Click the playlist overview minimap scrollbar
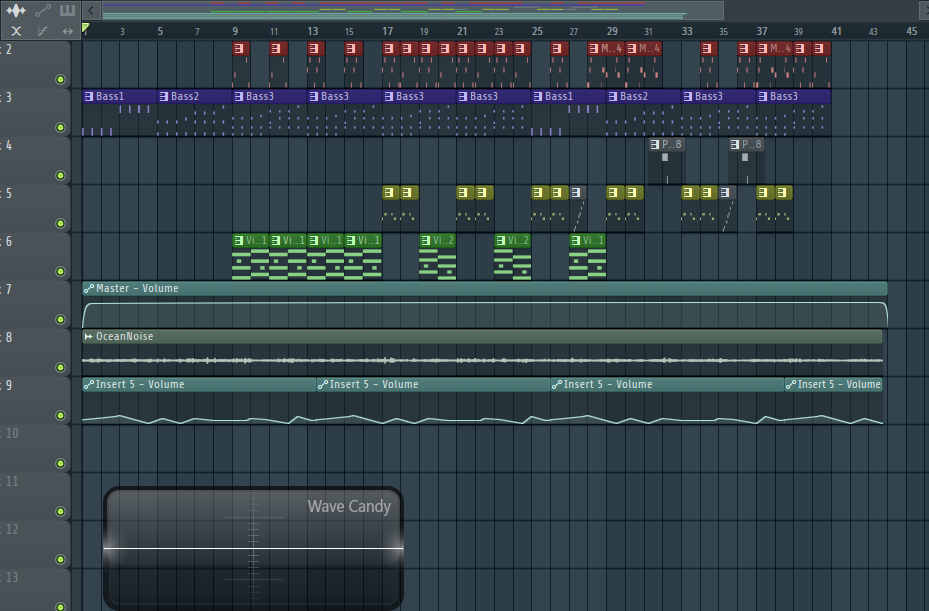This screenshot has height=611, width=929. 413,10
